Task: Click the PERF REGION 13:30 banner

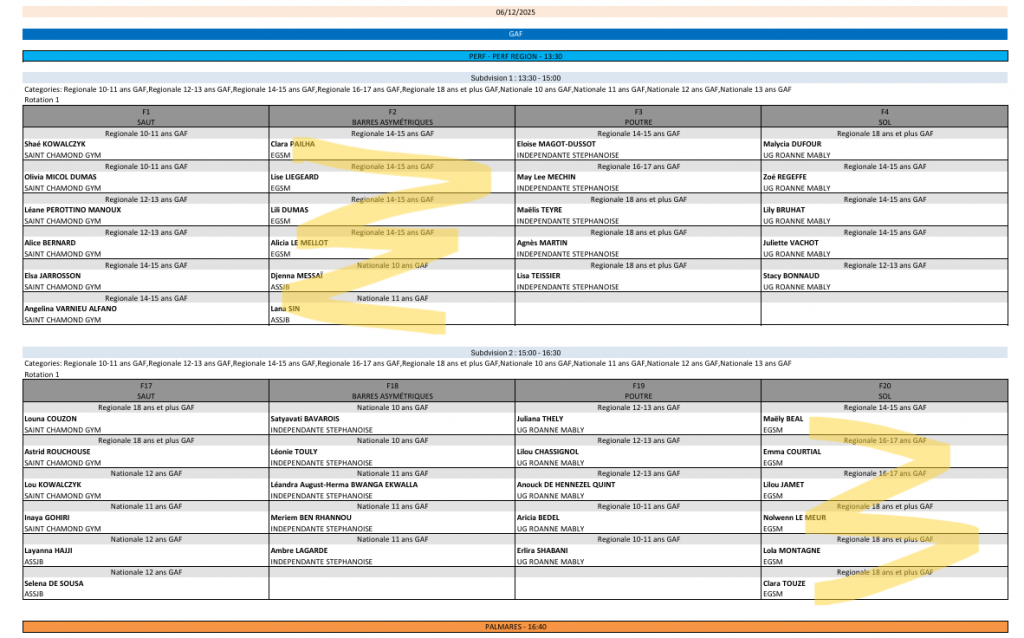Action: [x=515, y=56]
